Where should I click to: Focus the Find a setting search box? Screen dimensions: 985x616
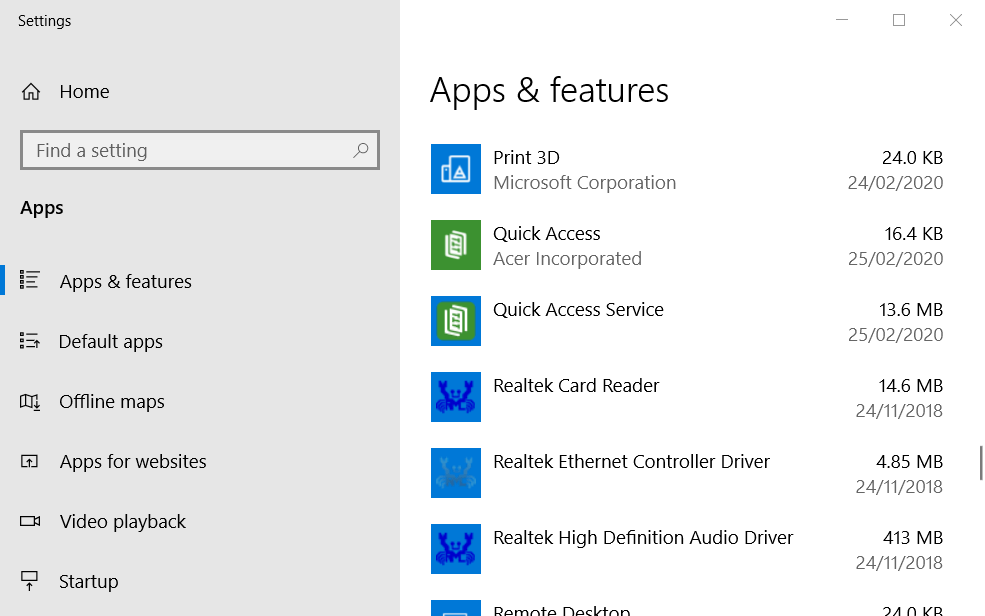click(x=200, y=150)
